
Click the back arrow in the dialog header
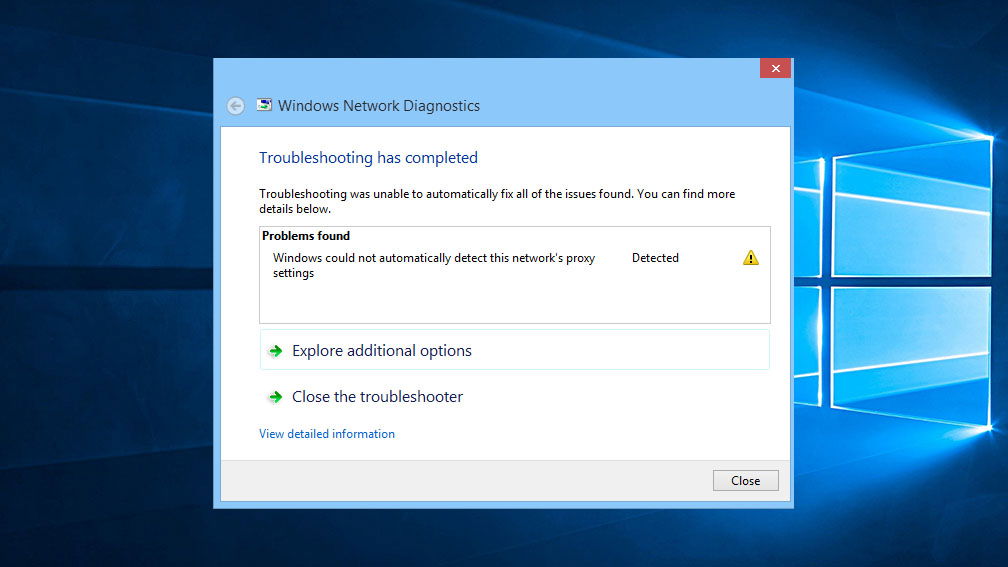click(235, 106)
